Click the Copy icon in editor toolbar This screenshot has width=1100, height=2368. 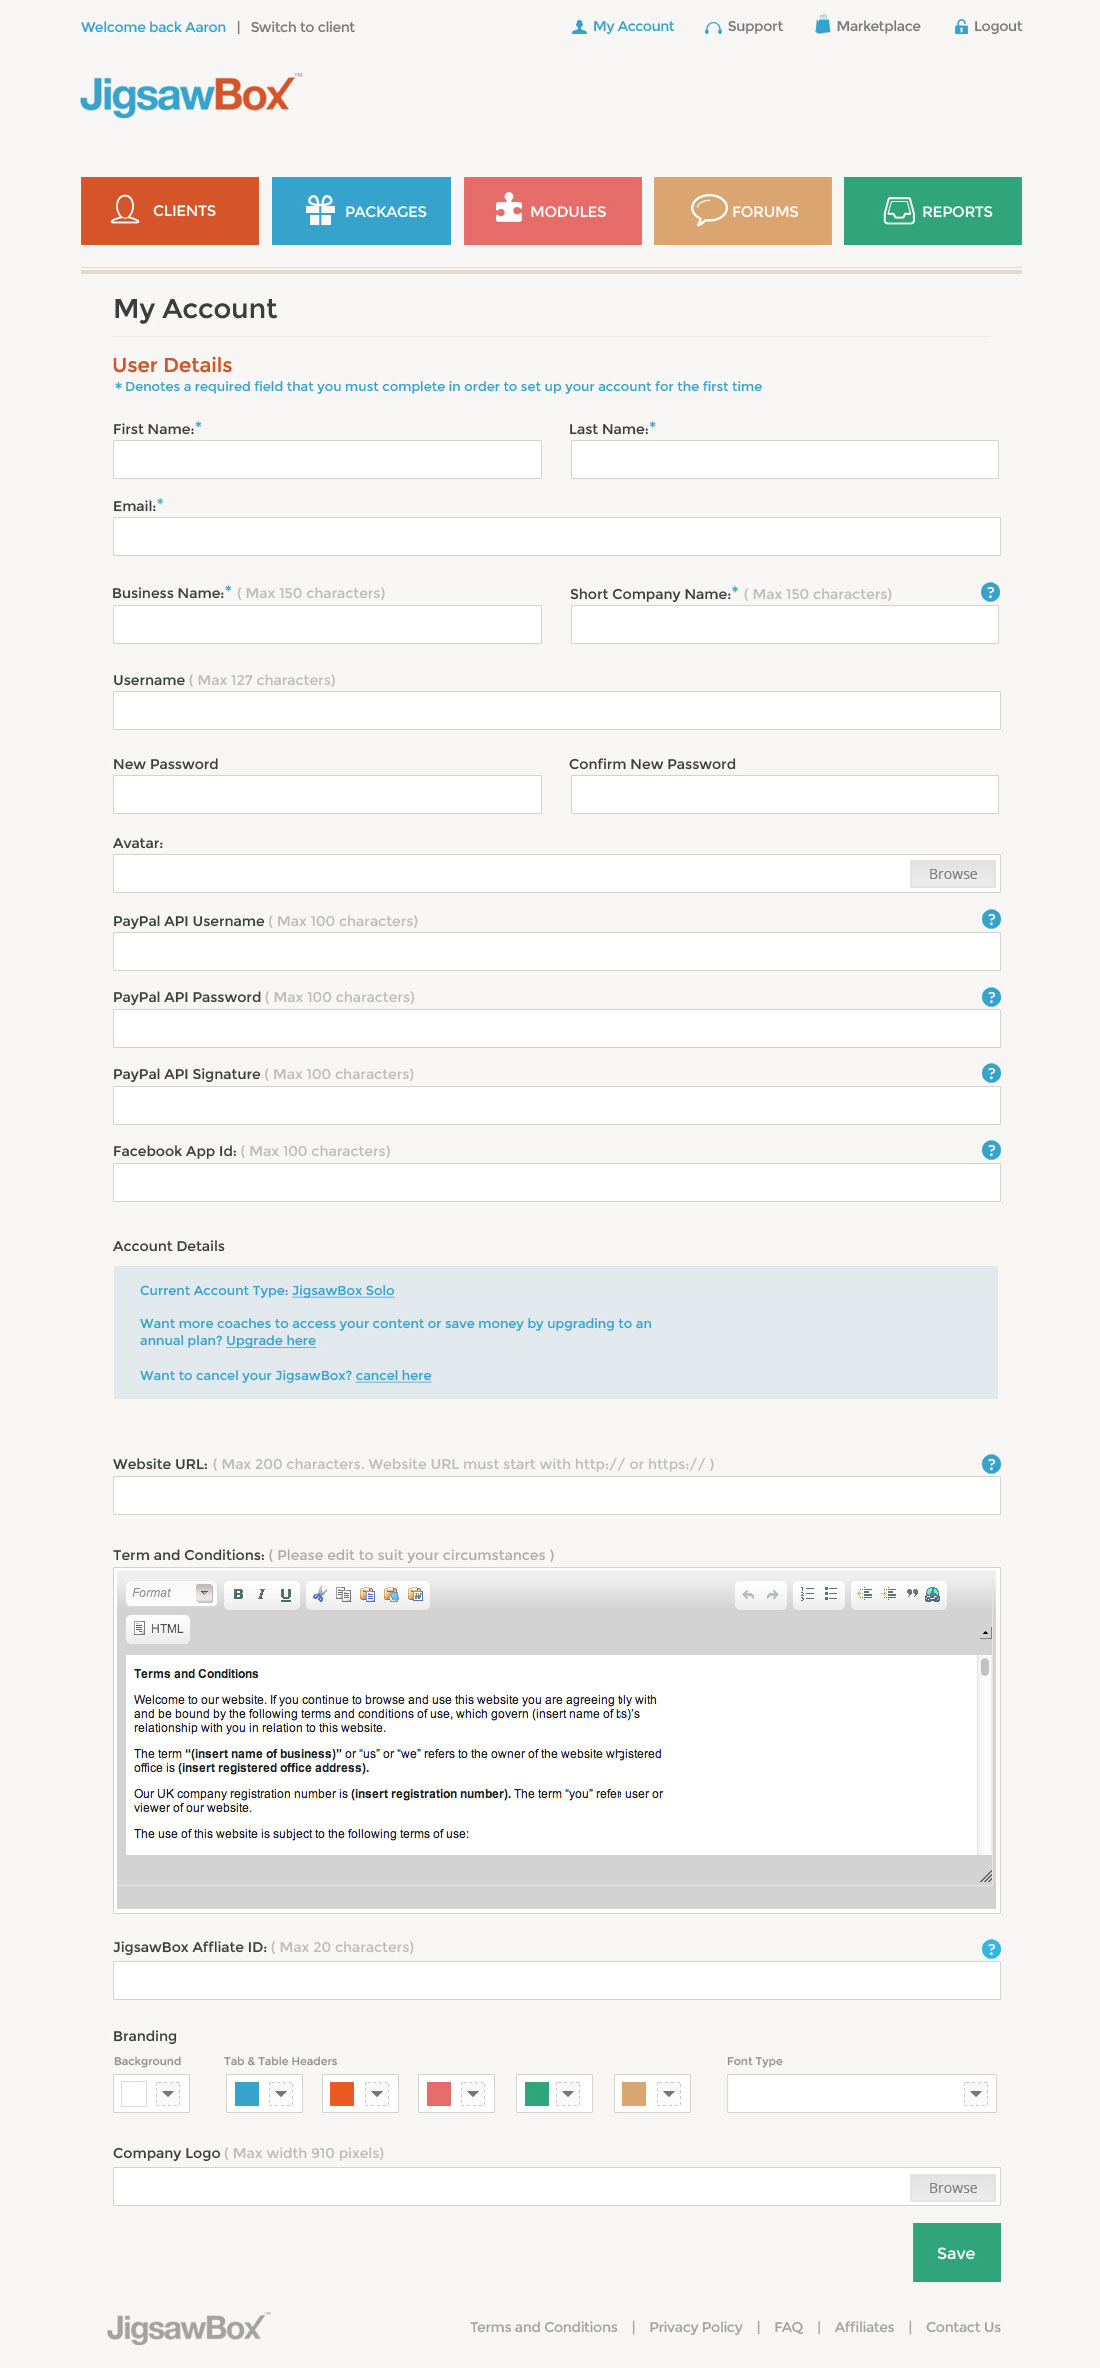coord(343,1594)
